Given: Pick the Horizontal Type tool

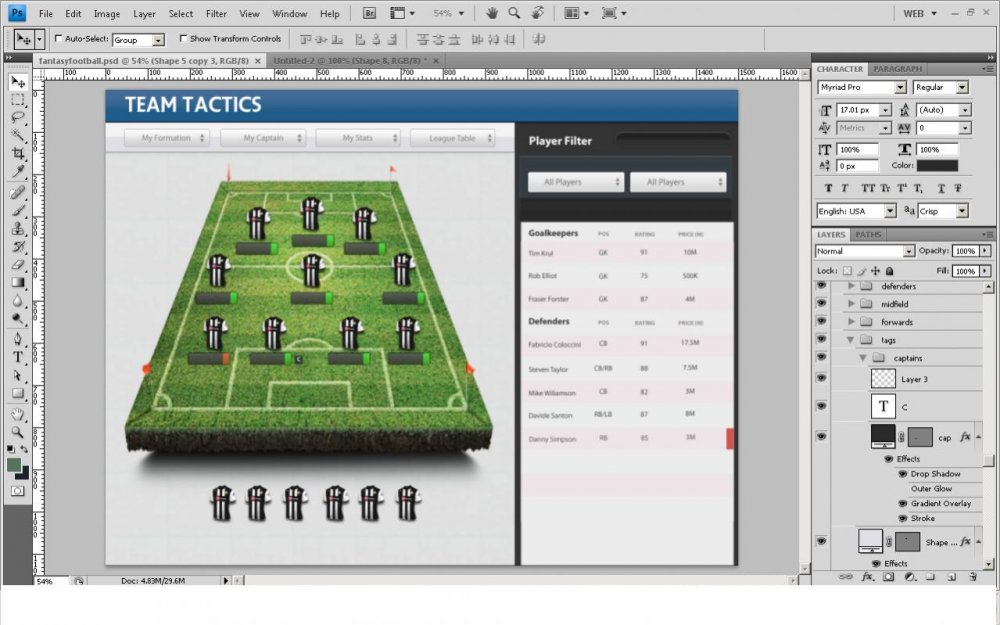Looking at the screenshot, I should [18, 357].
